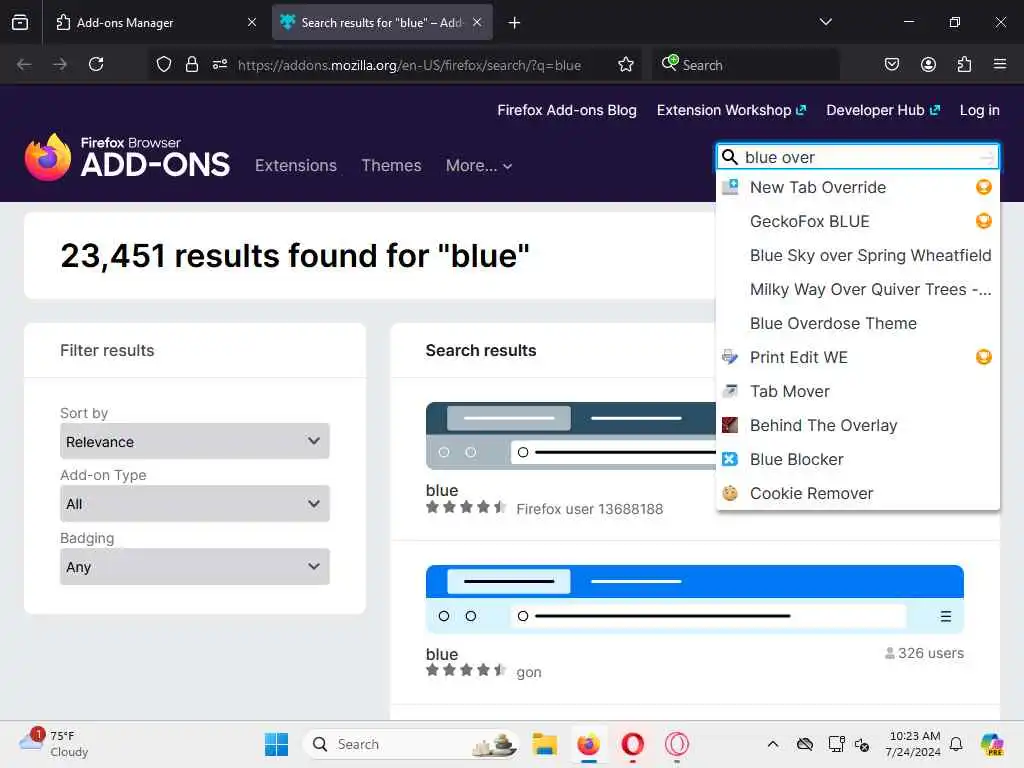Open tracking protection shield icon
Image resolution: width=1024 pixels, height=768 pixels.
tap(164, 64)
